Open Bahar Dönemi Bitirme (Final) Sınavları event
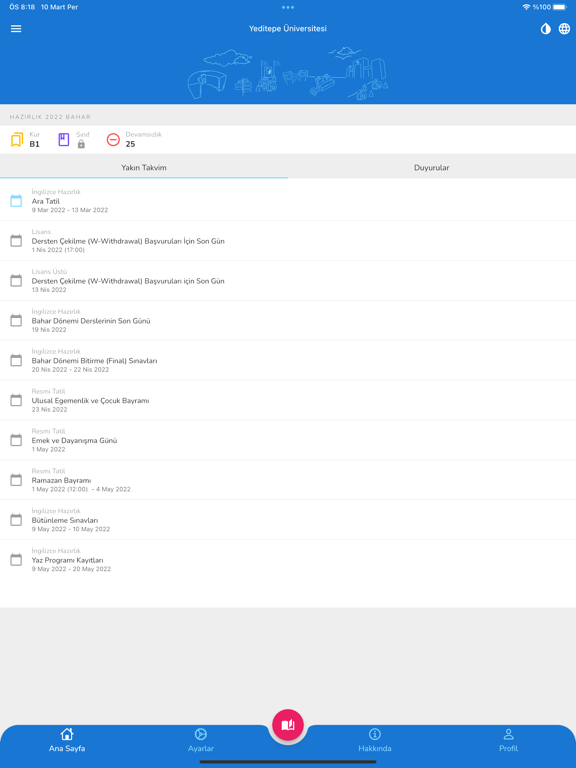 pyautogui.click(x=288, y=360)
